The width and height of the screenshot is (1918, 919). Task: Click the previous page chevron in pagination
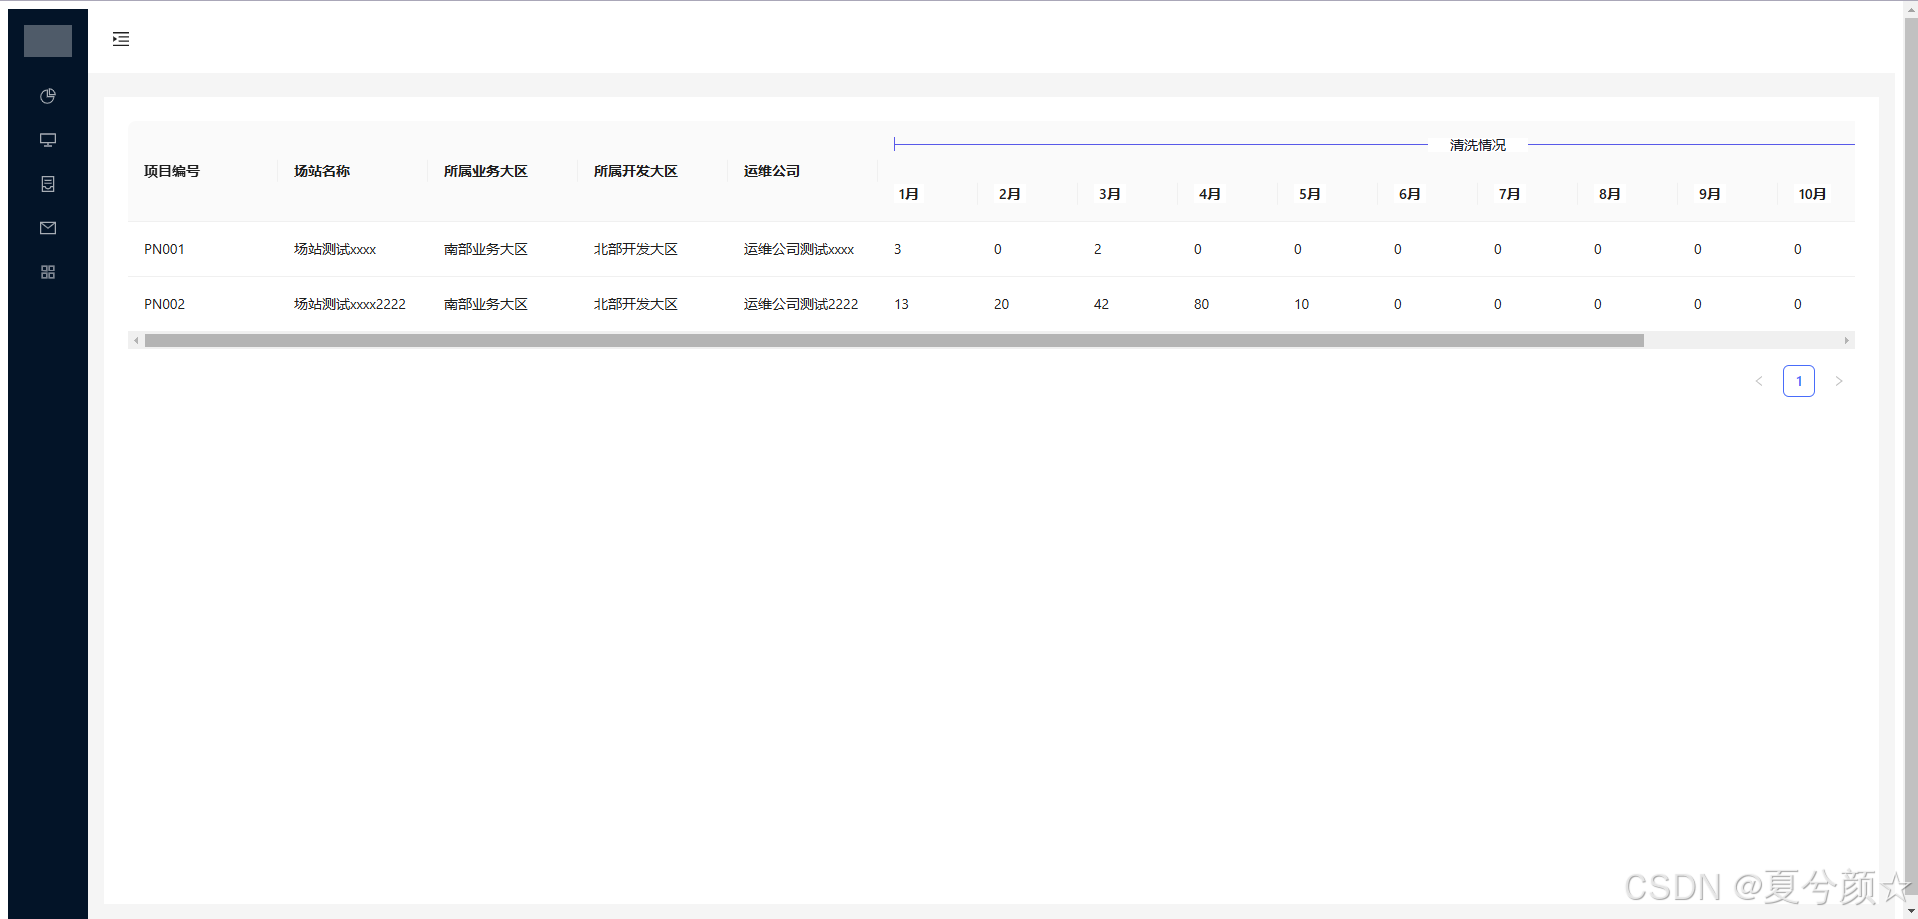click(1760, 381)
